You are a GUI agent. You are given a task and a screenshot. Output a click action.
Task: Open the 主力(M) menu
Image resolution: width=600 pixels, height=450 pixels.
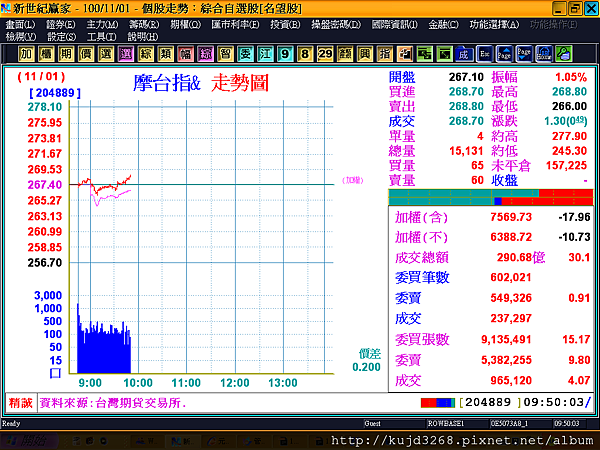[x=102, y=25]
